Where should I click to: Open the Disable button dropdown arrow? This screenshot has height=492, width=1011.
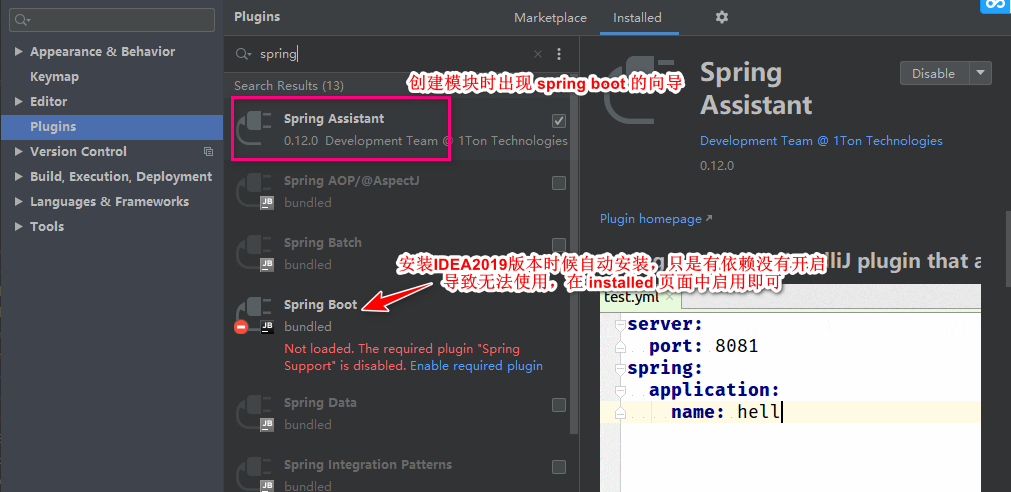tap(981, 73)
